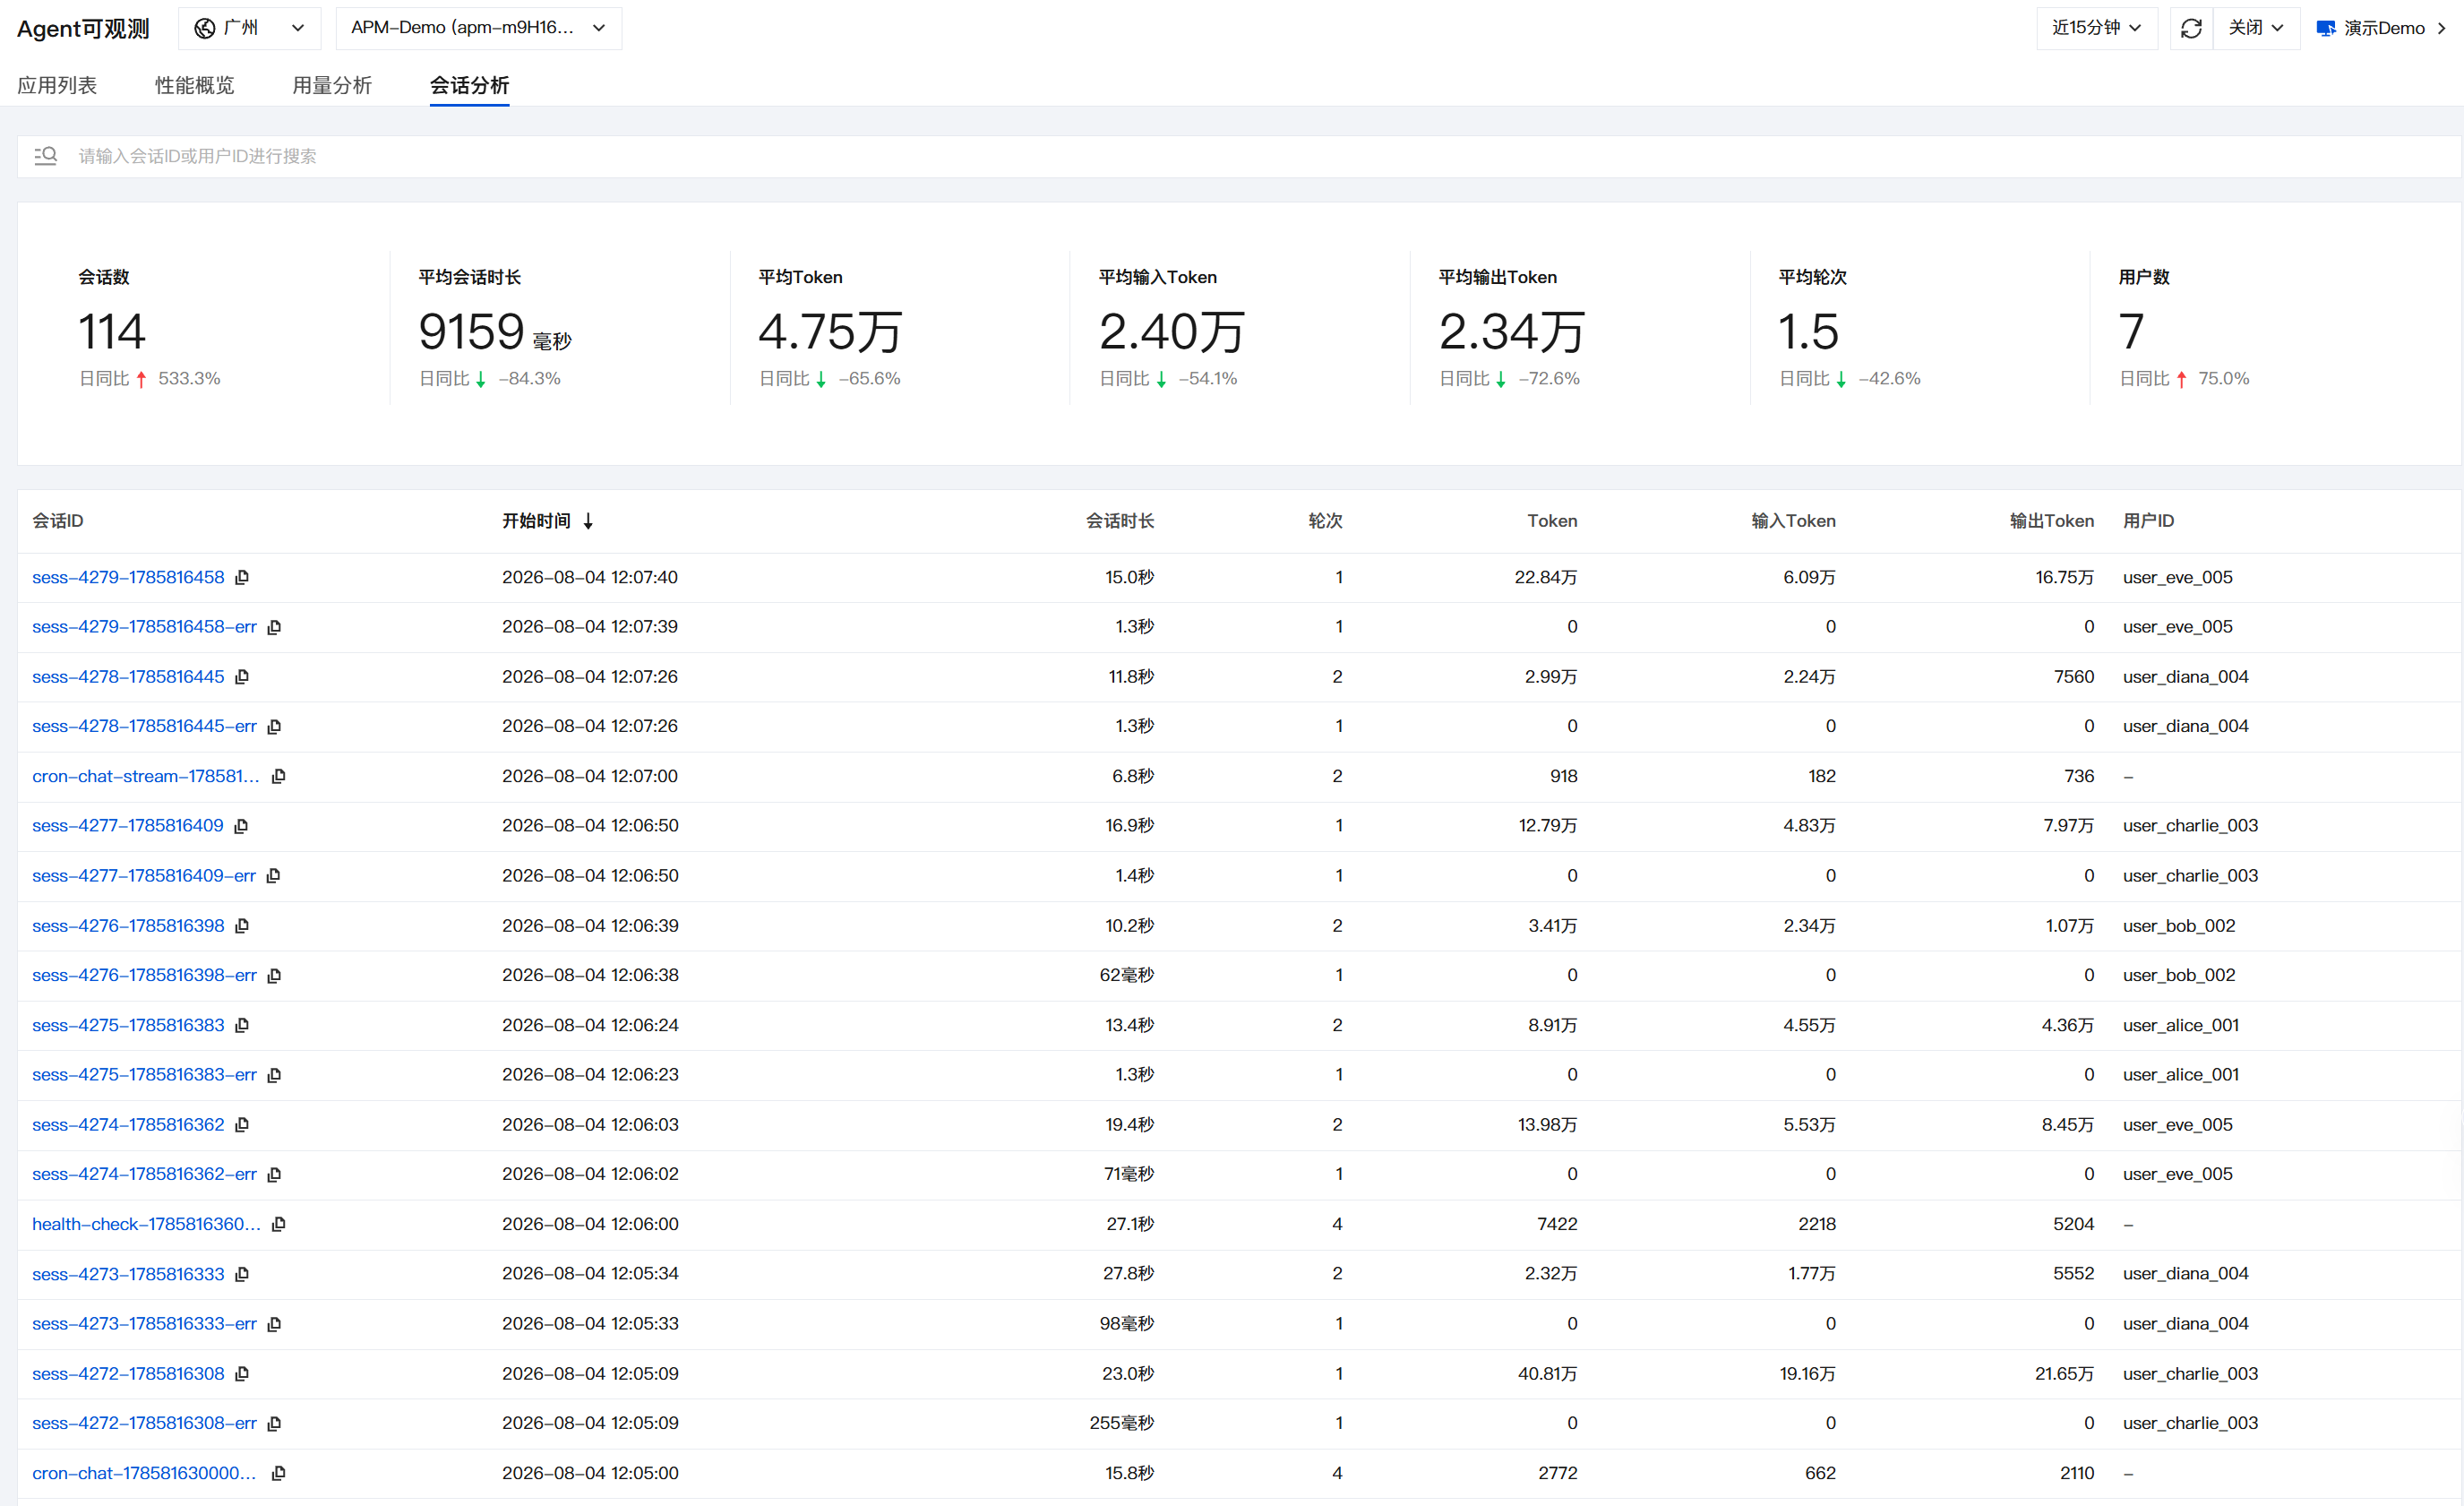This screenshot has height=1506, width=2464.
Task: Copy session ID sess-4275-1785816383-err
Action: point(274,1075)
